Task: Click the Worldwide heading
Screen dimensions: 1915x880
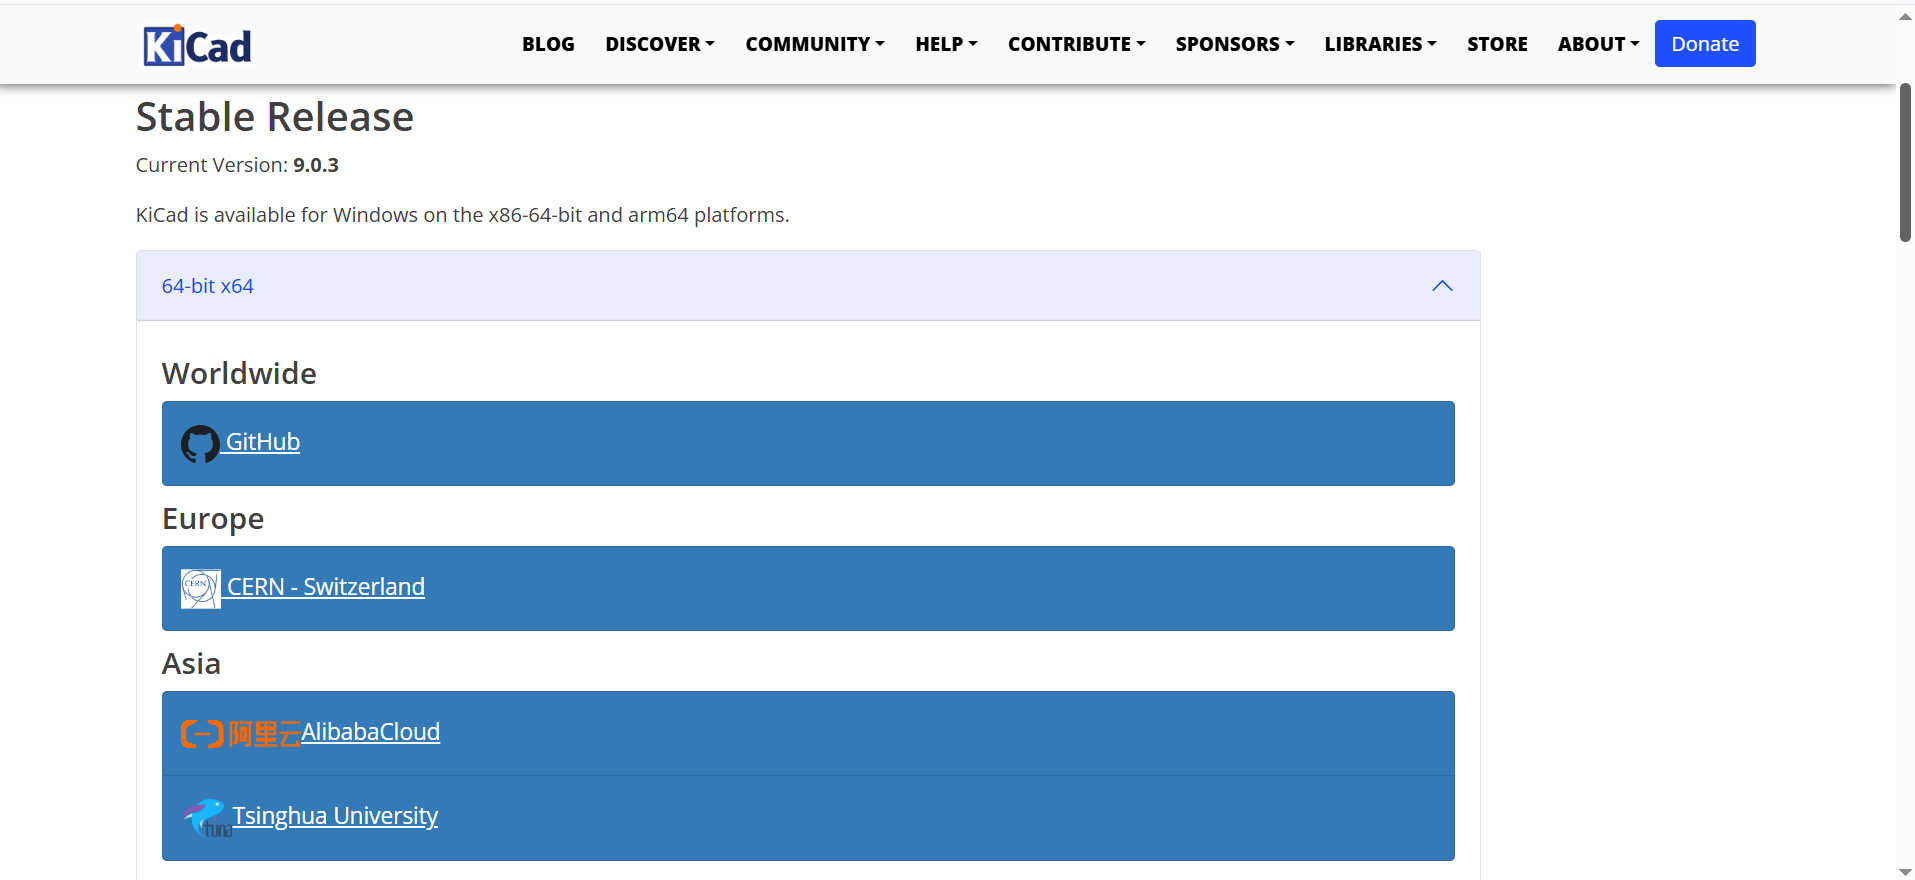Action: pyautogui.click(x=239, y=373)
